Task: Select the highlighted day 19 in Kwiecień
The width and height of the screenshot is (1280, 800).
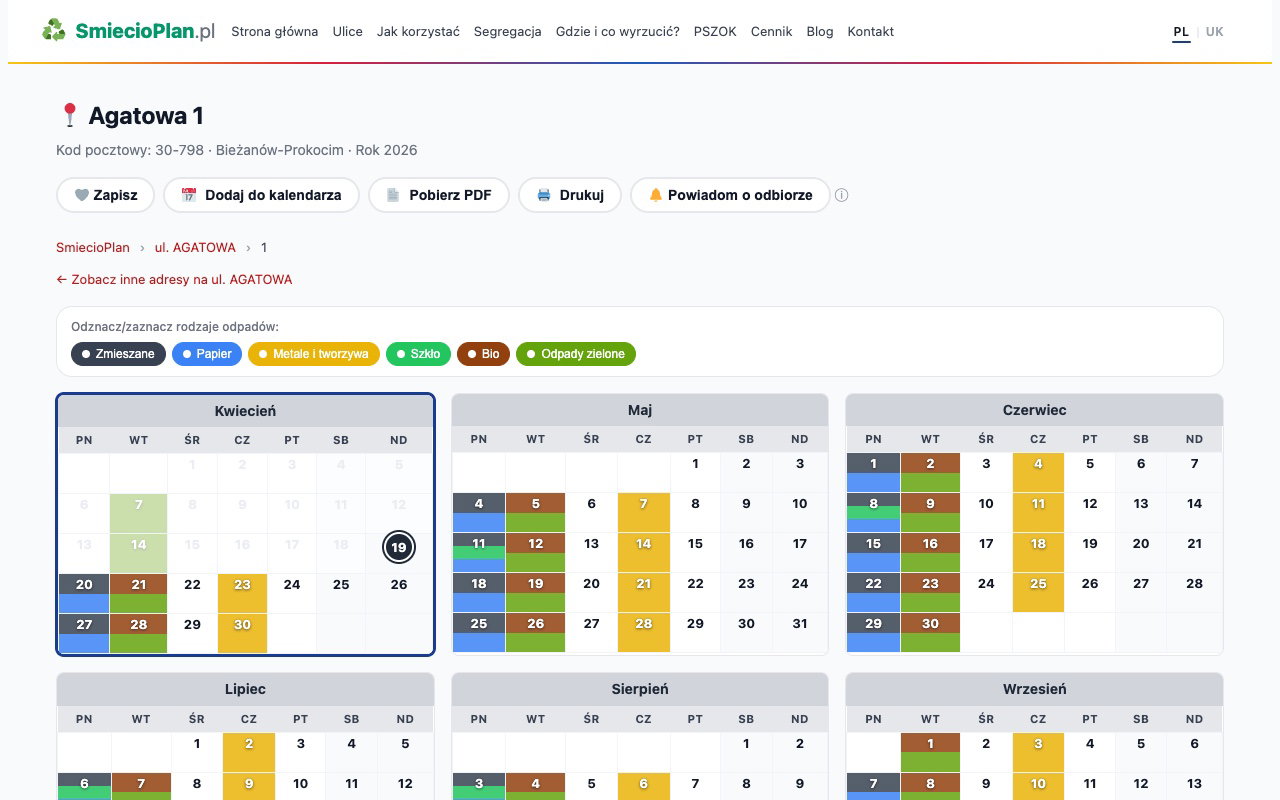Action: [398, 547]
